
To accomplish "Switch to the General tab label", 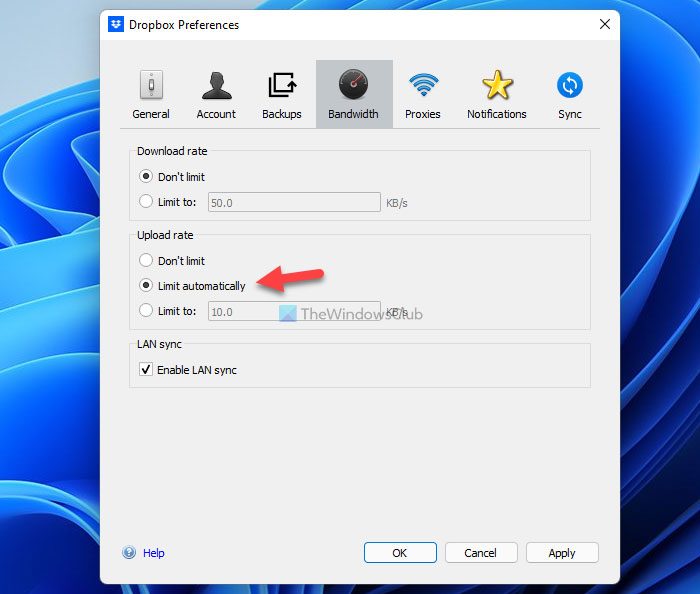I will 151,114.
